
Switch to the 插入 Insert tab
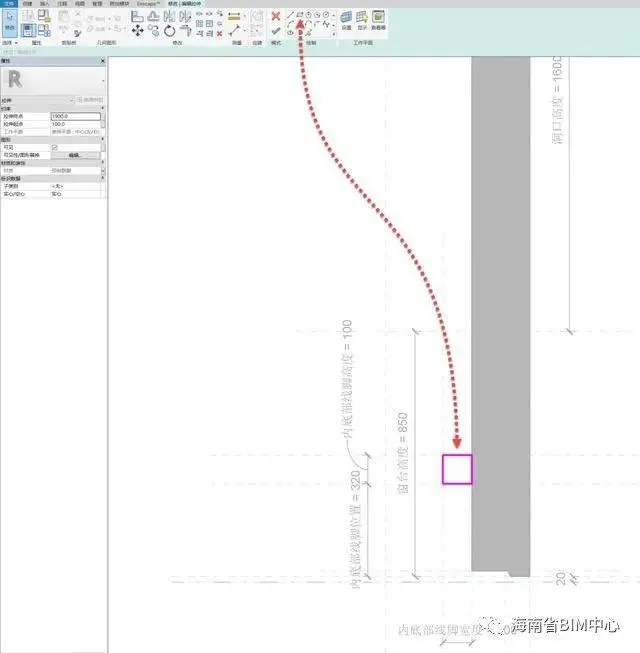45,3
